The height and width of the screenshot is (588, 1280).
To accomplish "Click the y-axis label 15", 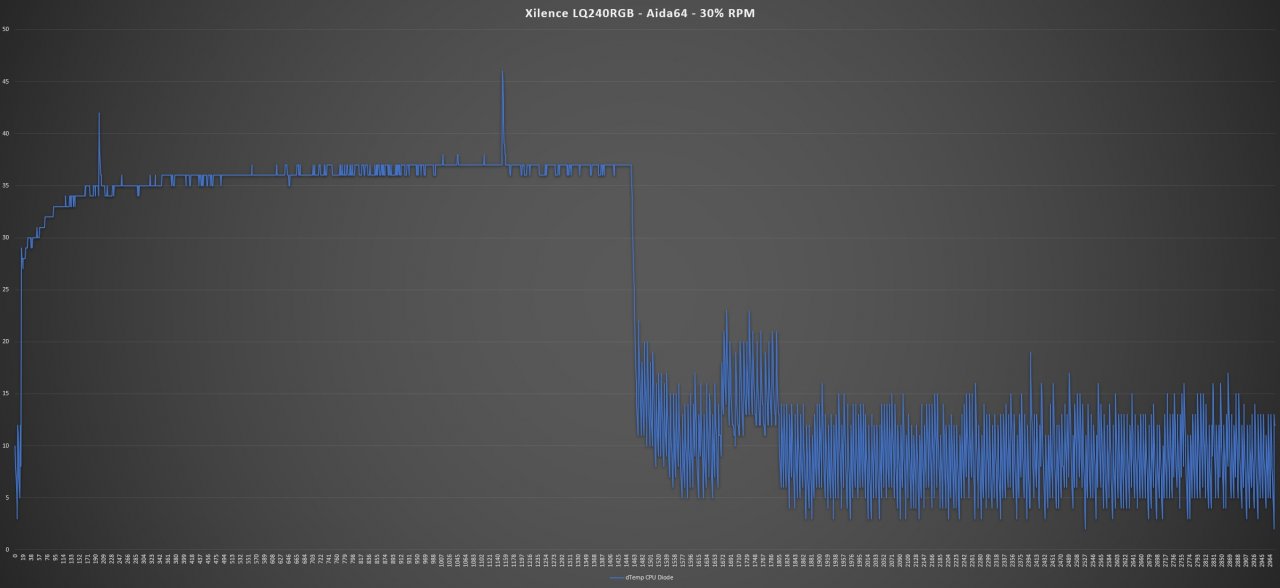I will 7,393.
